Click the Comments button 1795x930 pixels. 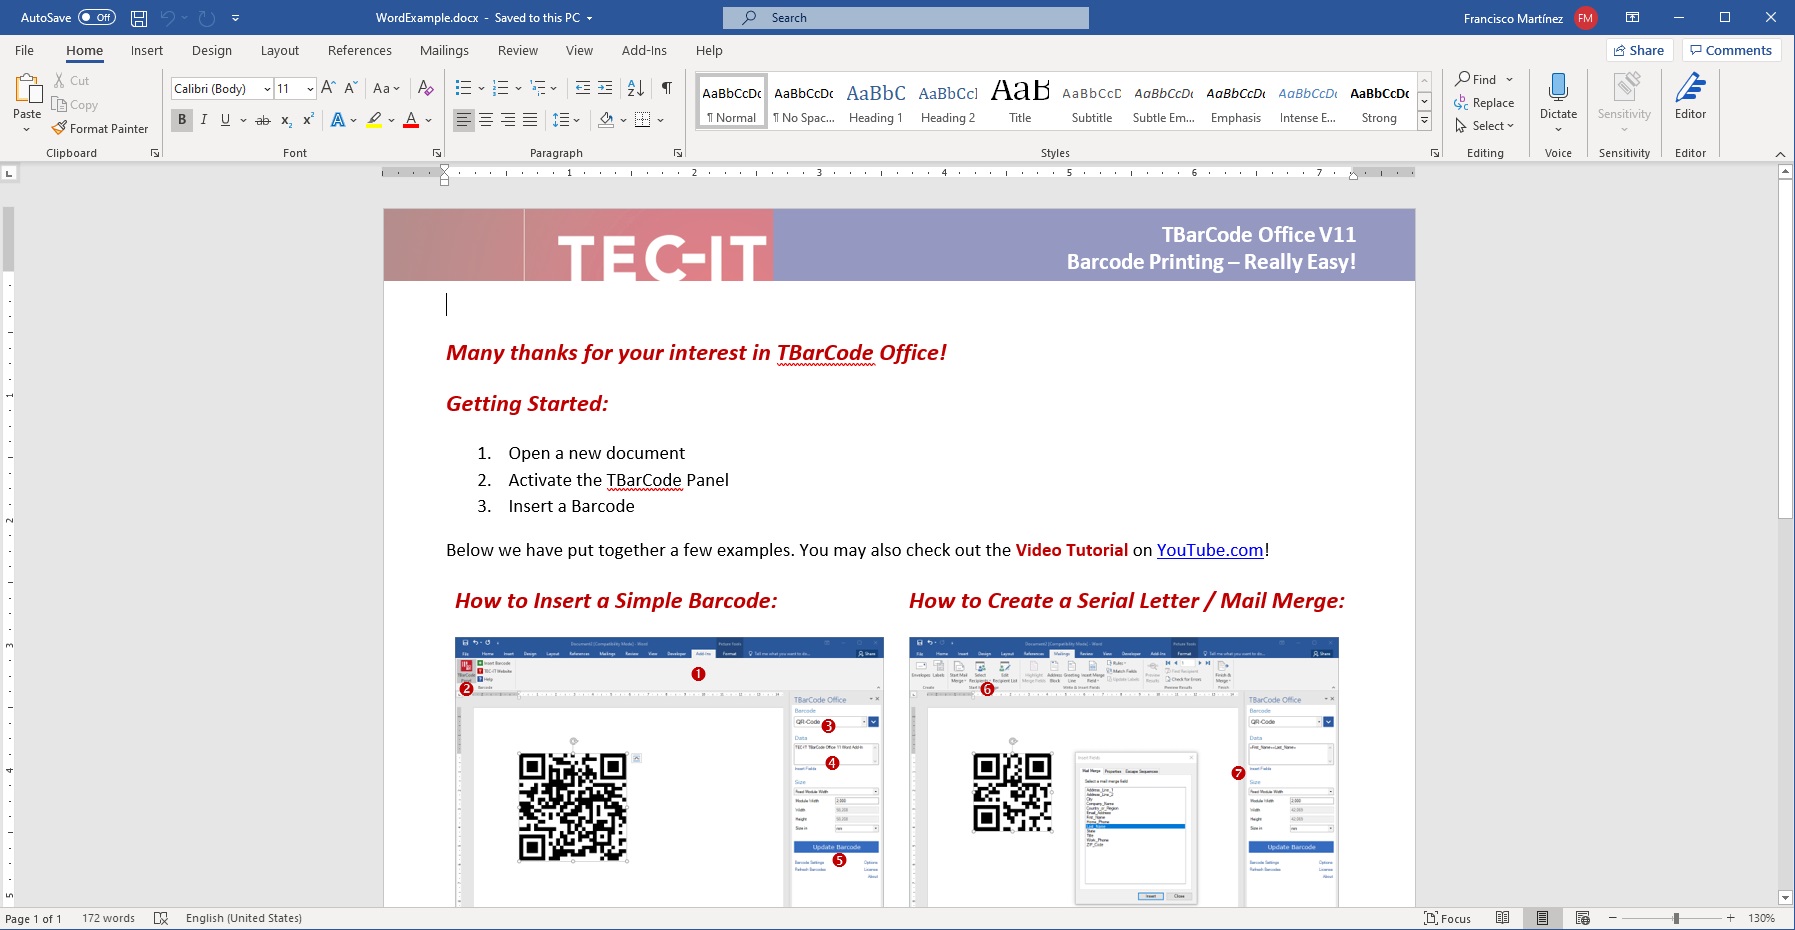coord(1731,50)
